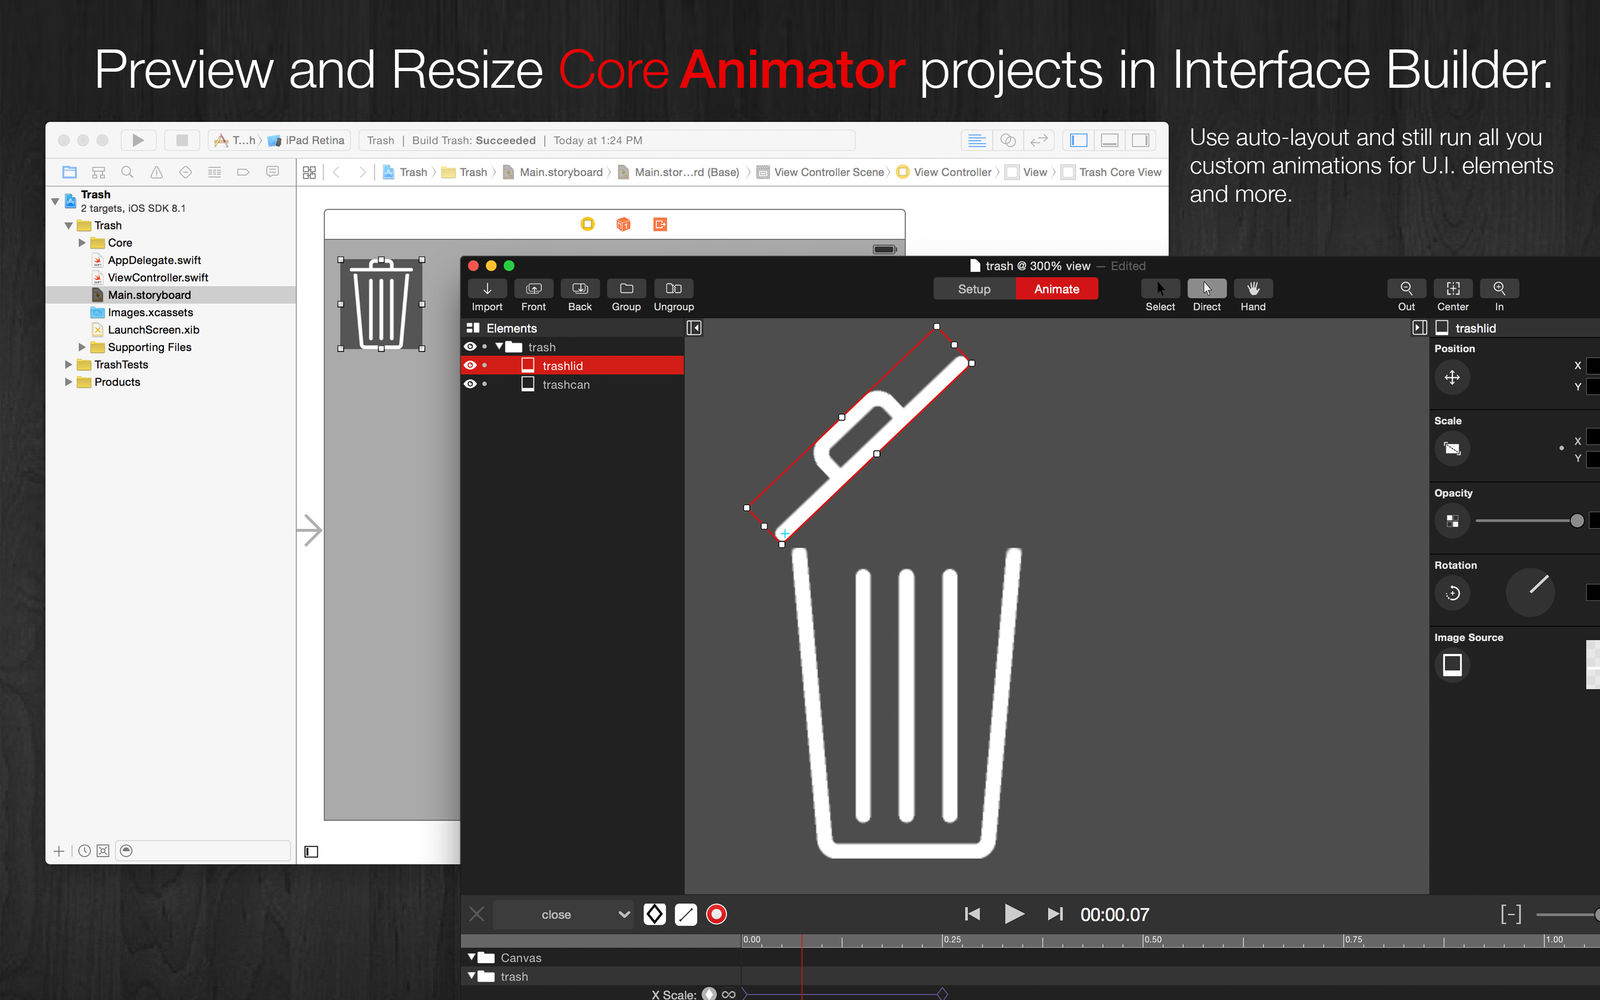
Task: Click the timeline zoom slider
Action: pyautogui.click(x=1568, y=914)
